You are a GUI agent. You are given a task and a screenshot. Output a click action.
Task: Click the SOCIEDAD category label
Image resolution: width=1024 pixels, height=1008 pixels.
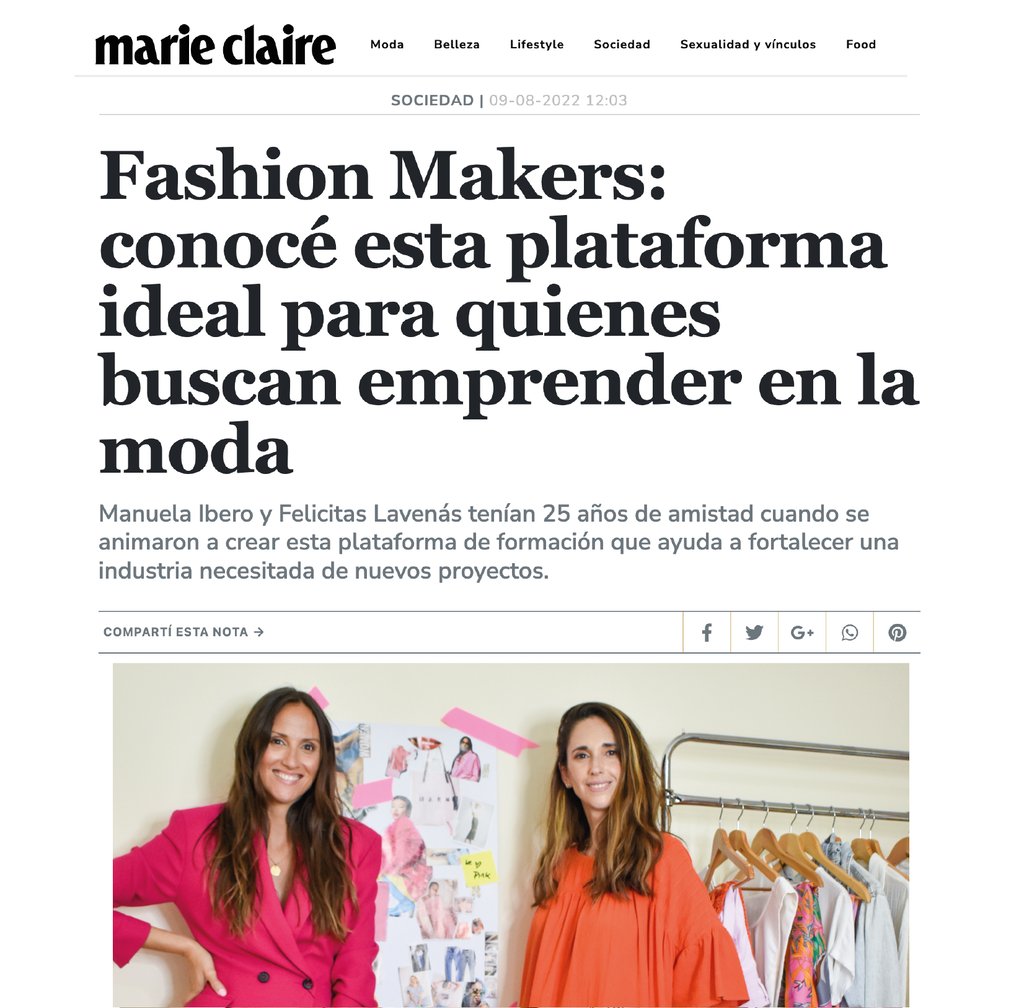[432, 101]
